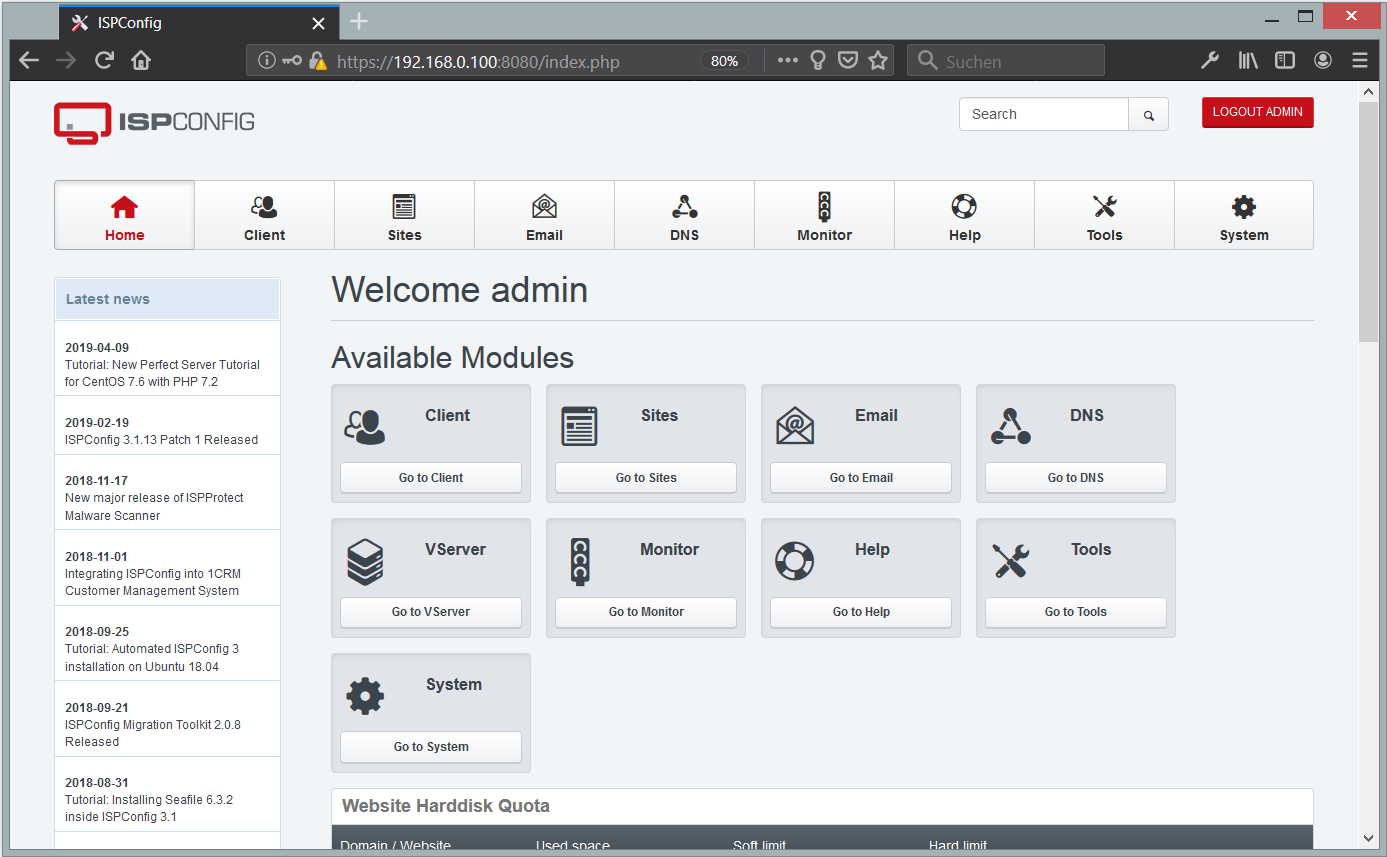Open the Home tab in navigation

(x=124, y=215)
